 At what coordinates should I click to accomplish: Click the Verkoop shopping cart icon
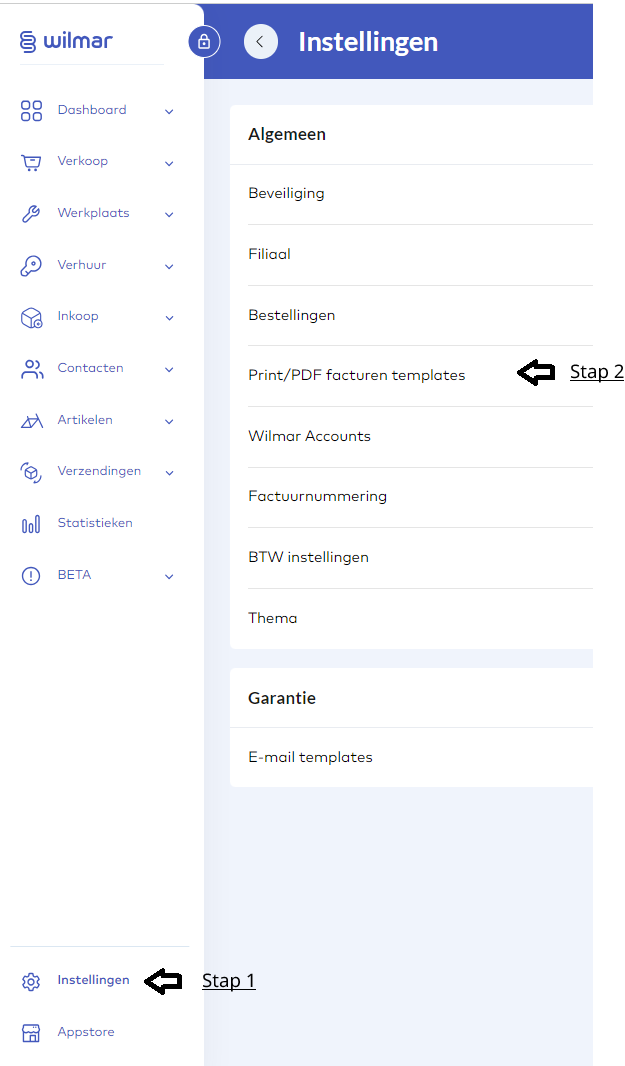[x=31, y=162]
